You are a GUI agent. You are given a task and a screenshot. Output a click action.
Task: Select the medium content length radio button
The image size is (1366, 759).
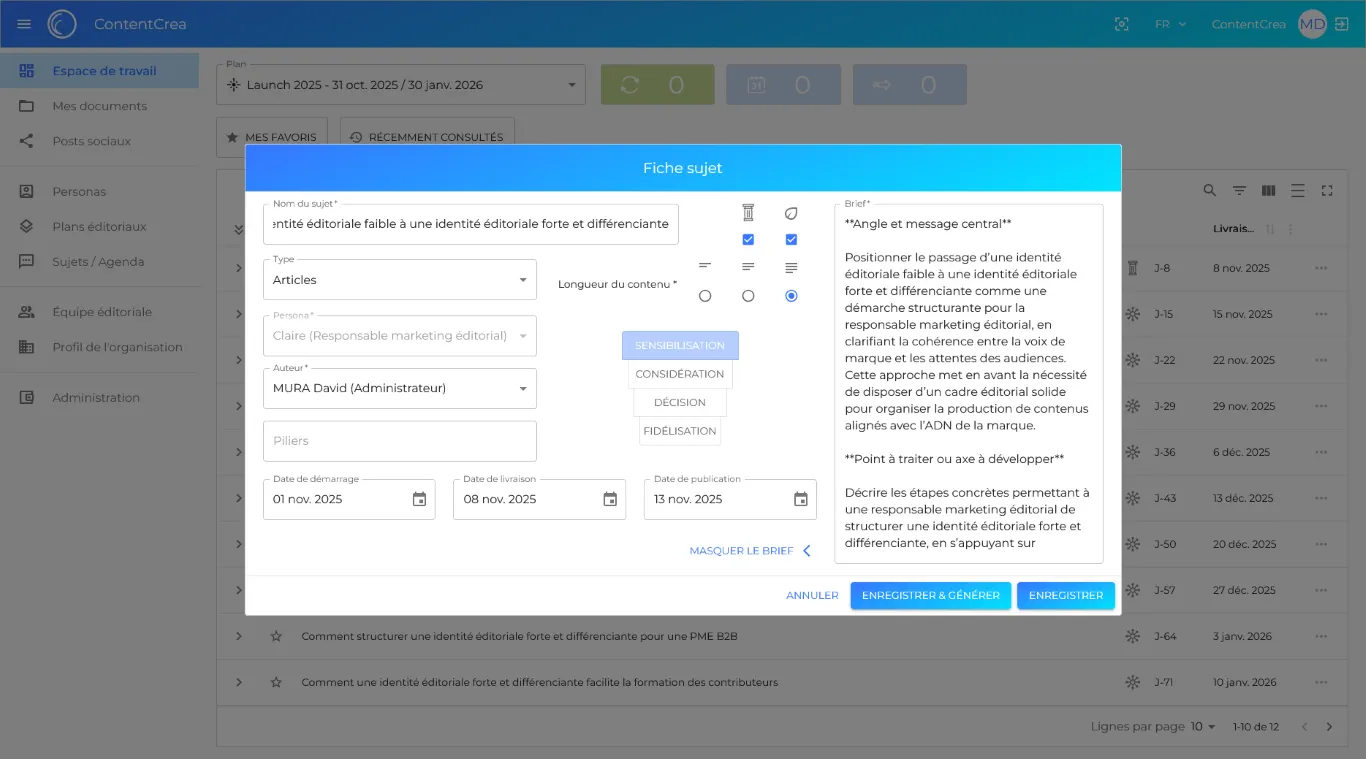[748, 296]
